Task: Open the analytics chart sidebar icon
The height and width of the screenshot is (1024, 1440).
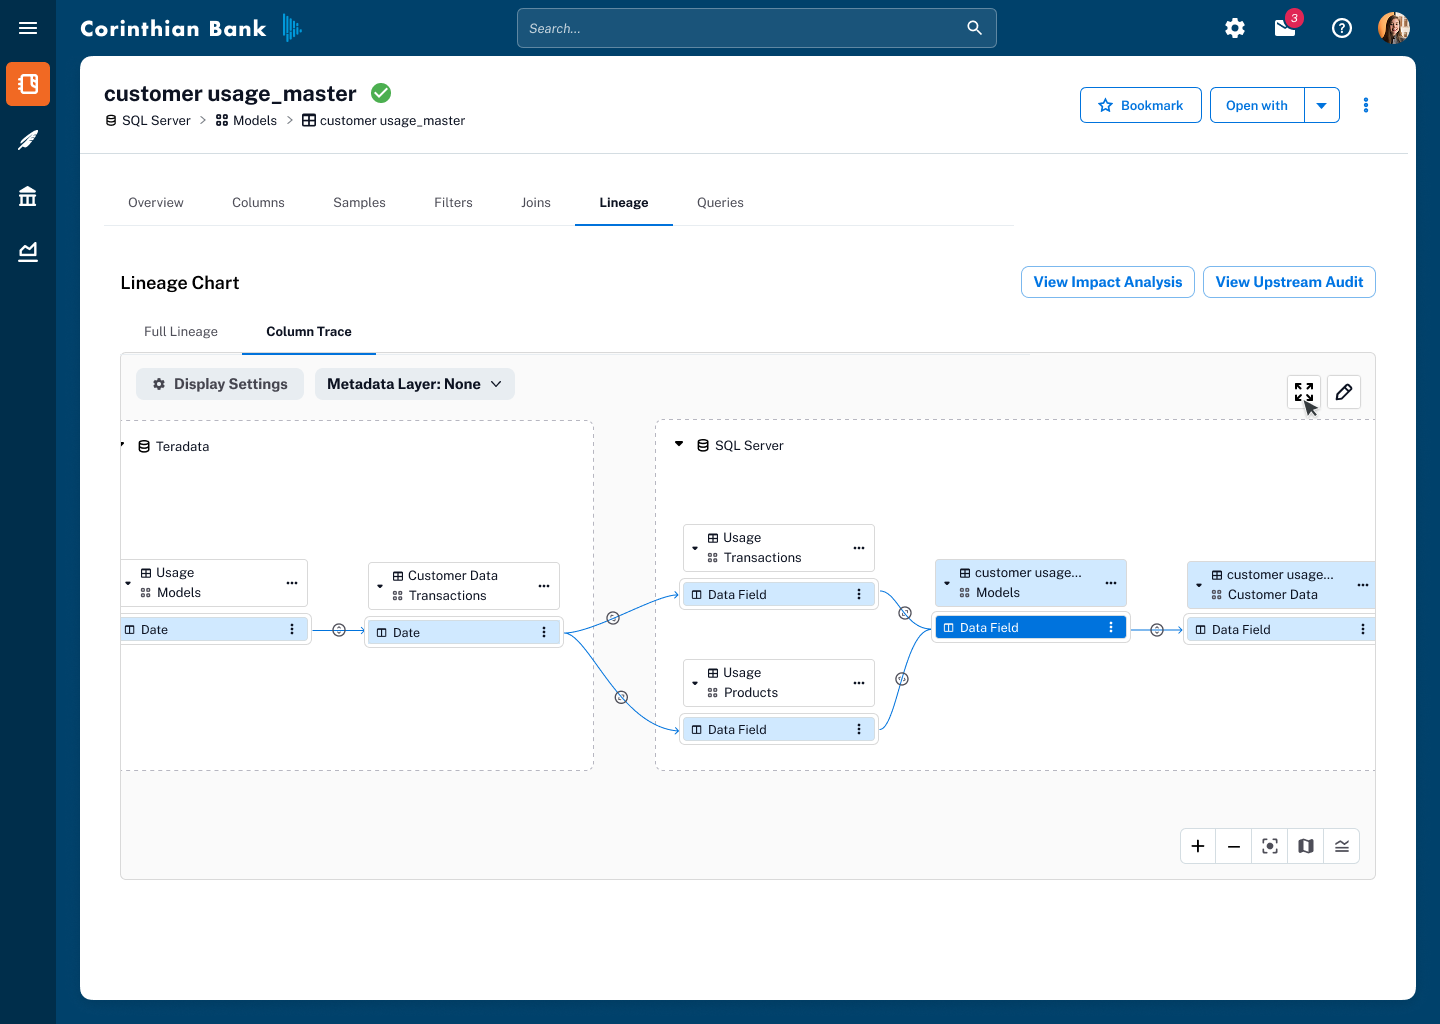Action: coord(28,252)
